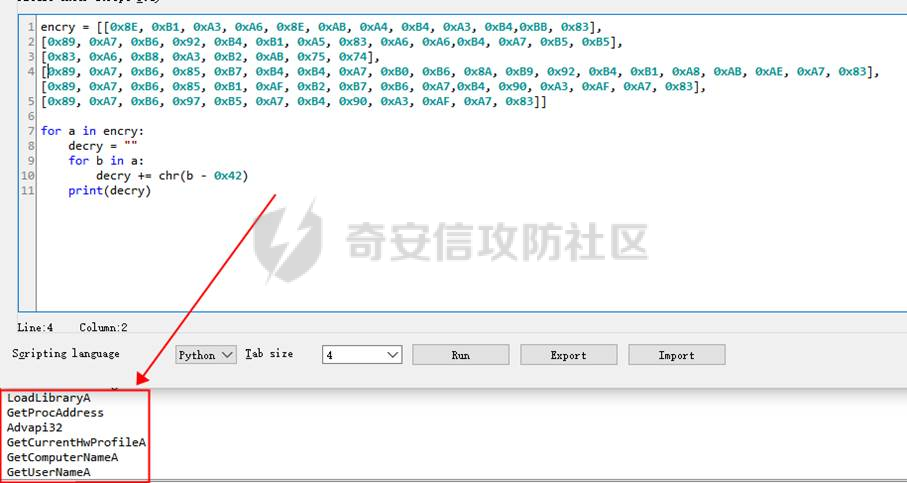Open the Python scripting language dropdown
Viewport: 907px width, 483px height.
tap(206, 355)
